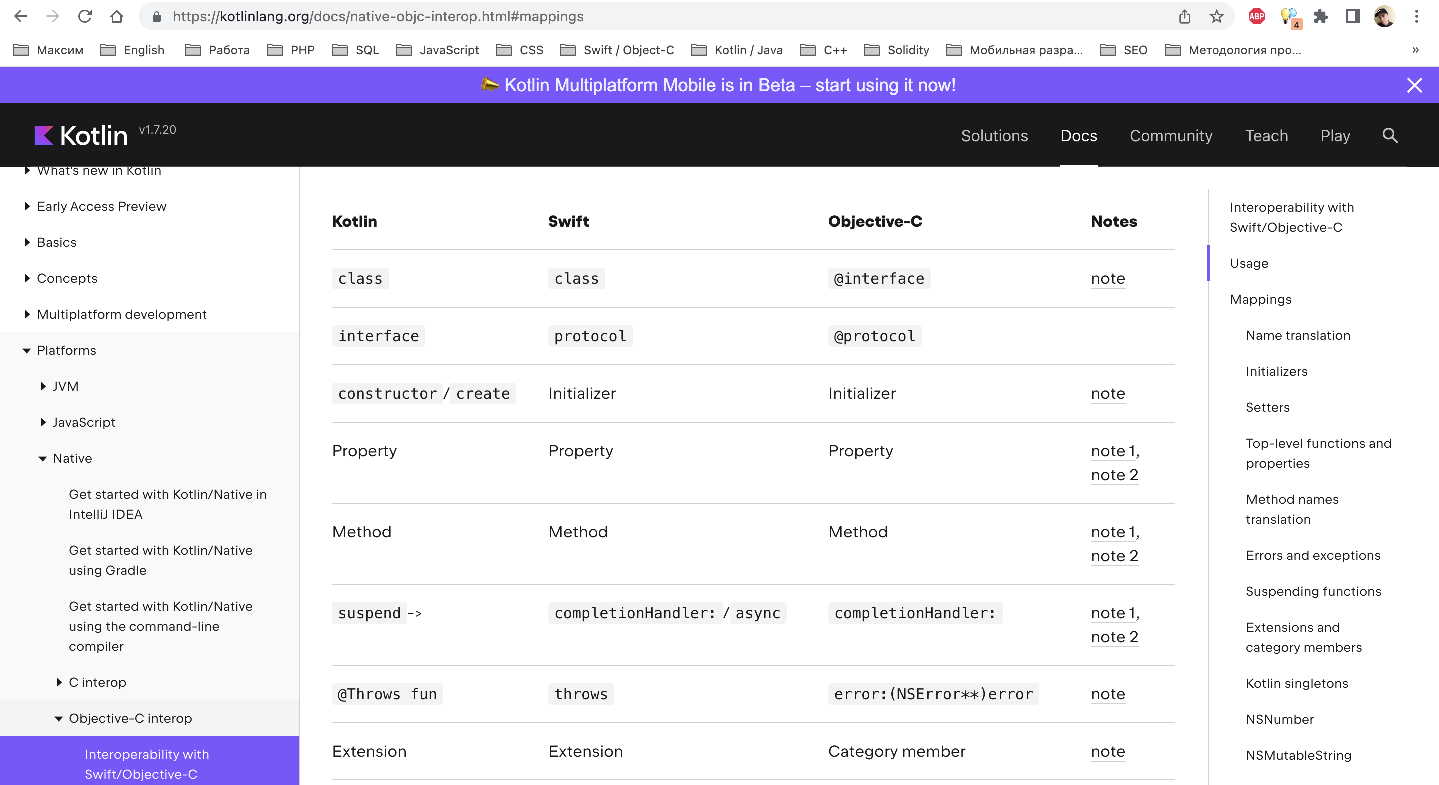Image resolution: width=1439 pixels, height=785 pixels.
Task: Open the CSS bookmarks folder
Action: 520,50
